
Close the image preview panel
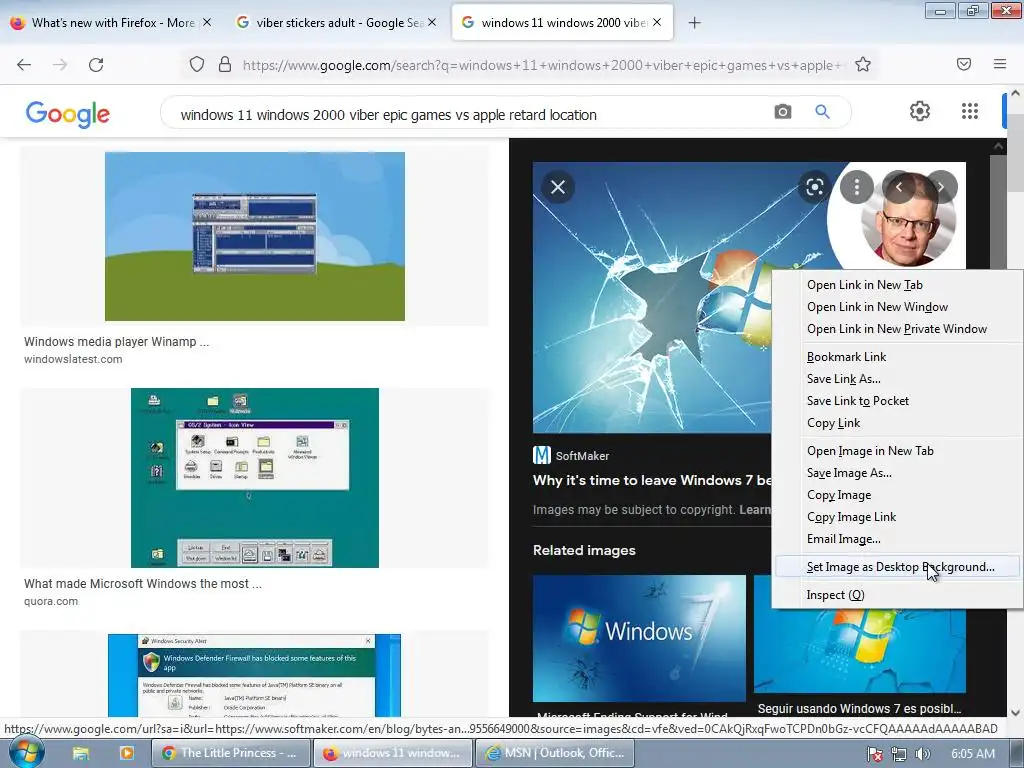[558, 187]
